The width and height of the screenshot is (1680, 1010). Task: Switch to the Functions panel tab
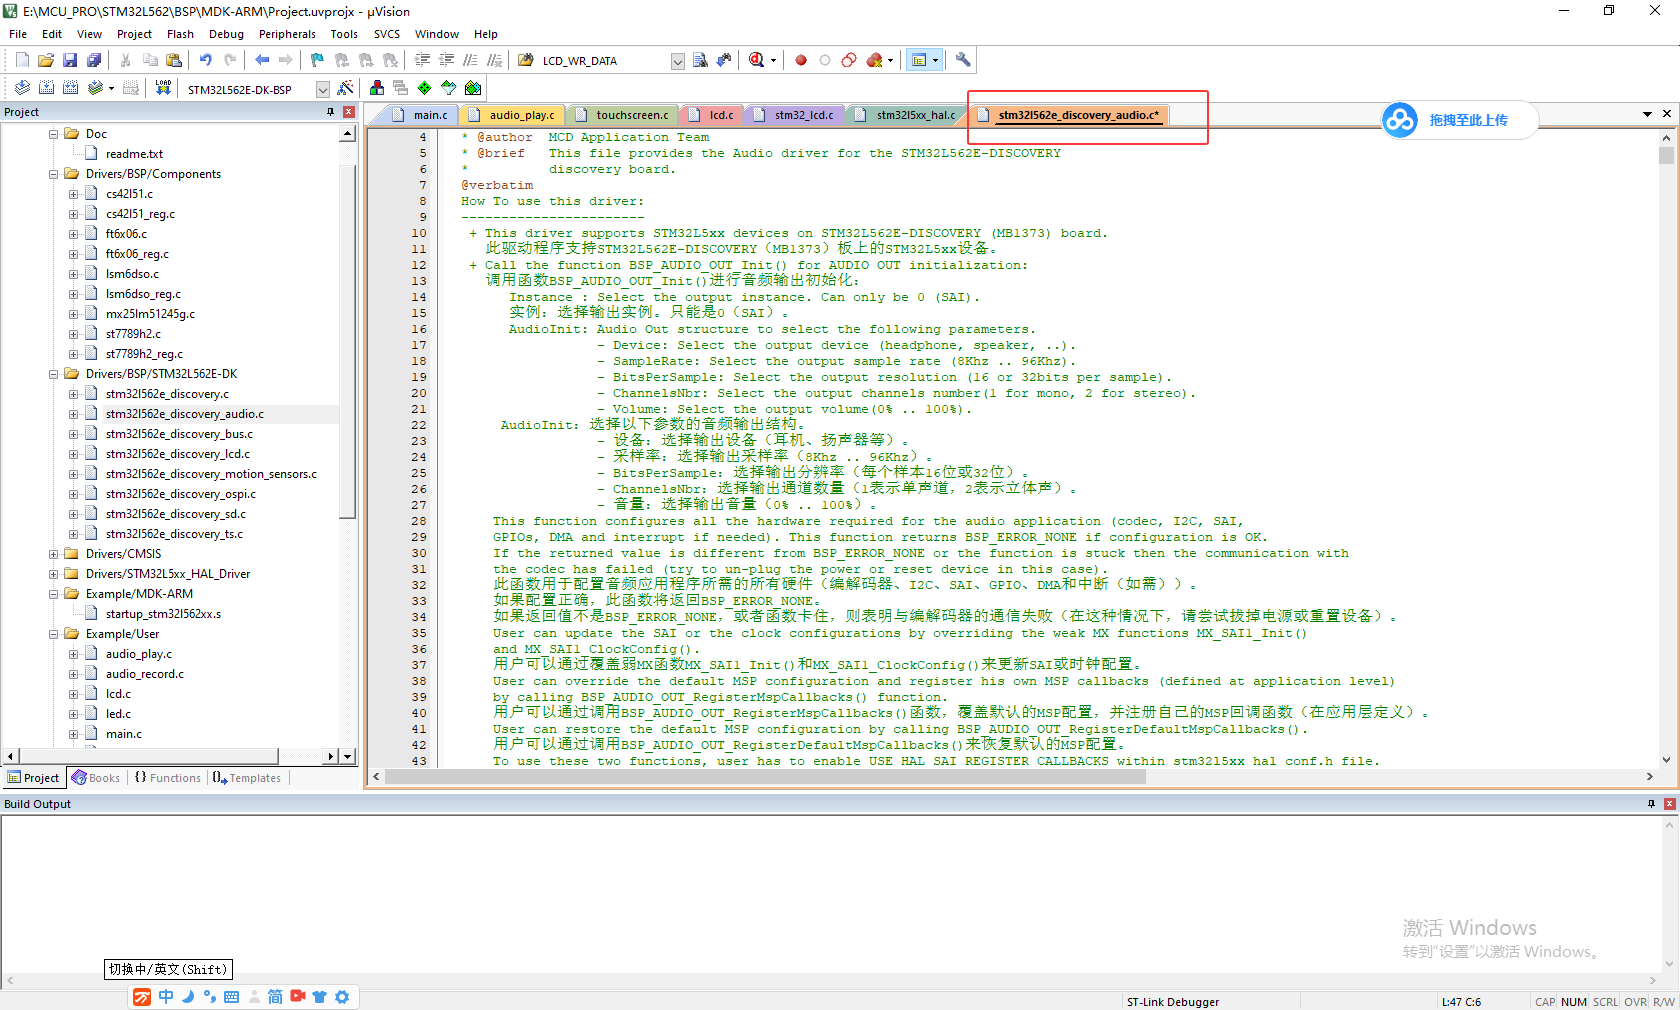(x=168, y=778)
